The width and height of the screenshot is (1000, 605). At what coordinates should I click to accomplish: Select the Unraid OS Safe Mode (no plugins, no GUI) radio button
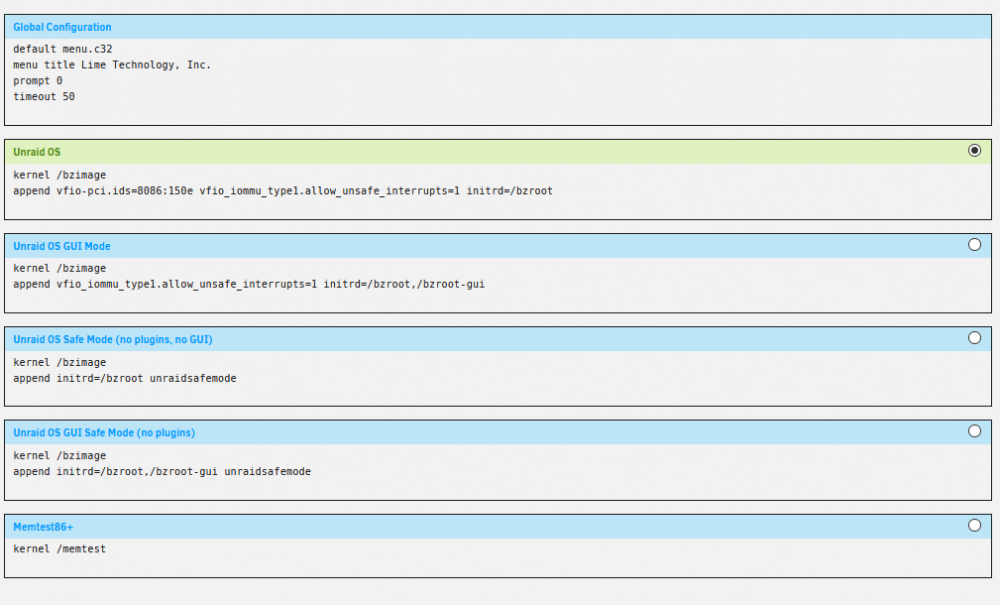click(x=974, y=338)
